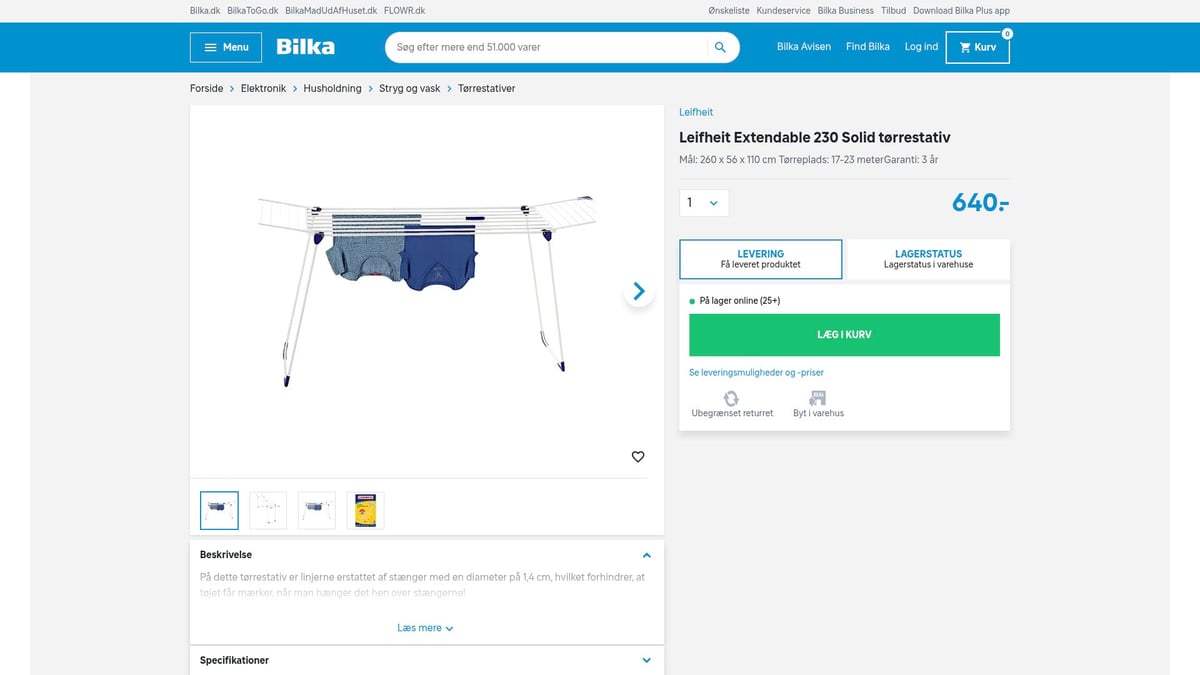Open the Leifheit brand link
This screenshot has height=675, width=1200.
pyautogui.click(x=696, y=112)
